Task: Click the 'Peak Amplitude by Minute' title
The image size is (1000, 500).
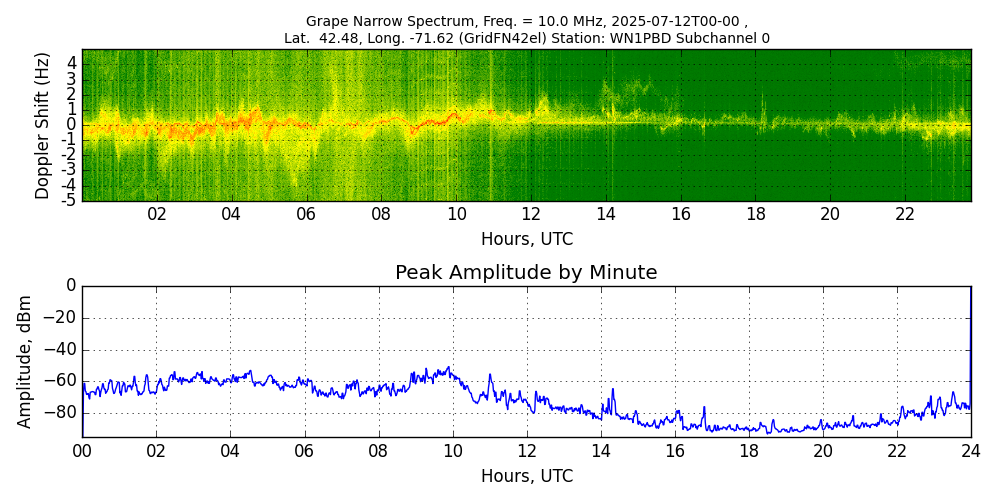Action: pyautogui.click(x=526, y=273)
